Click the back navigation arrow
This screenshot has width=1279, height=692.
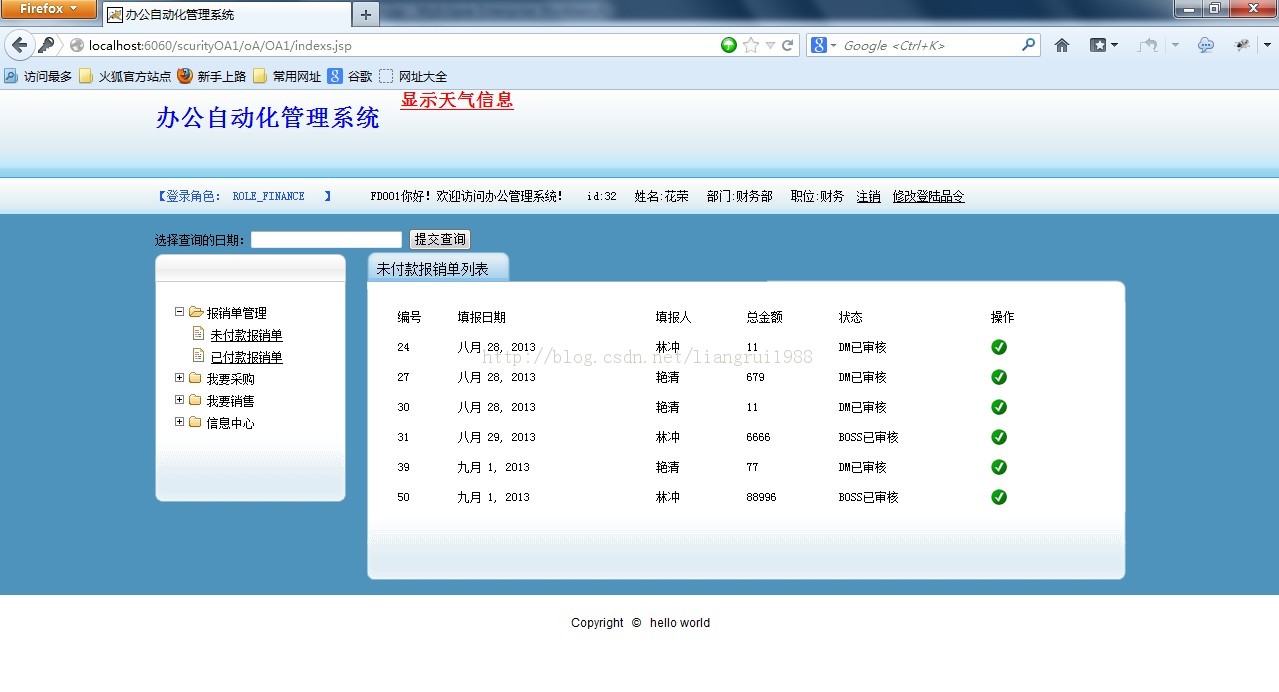20,45
